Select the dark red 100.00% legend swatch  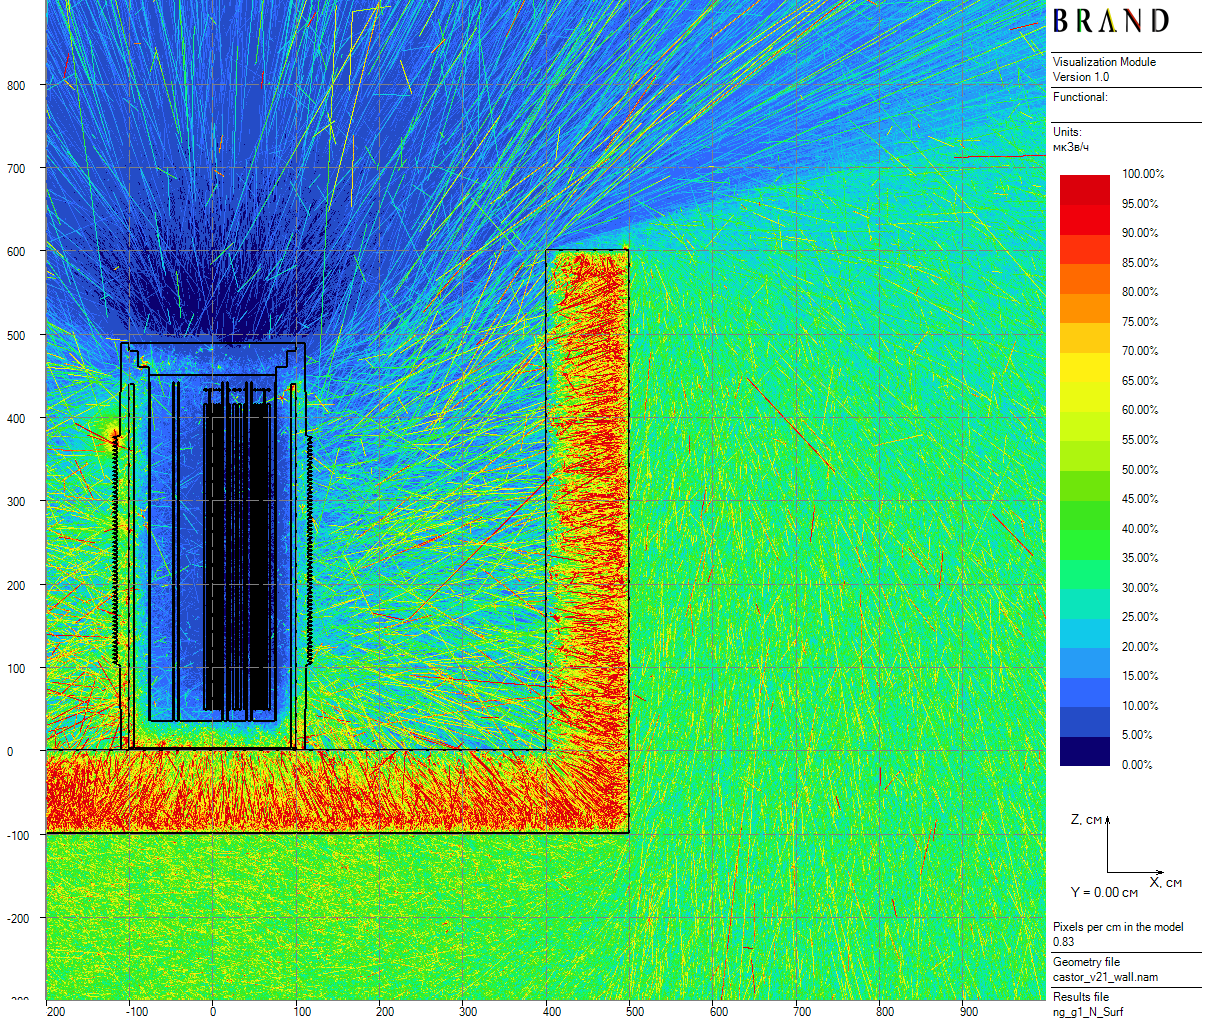[1084, 184]
